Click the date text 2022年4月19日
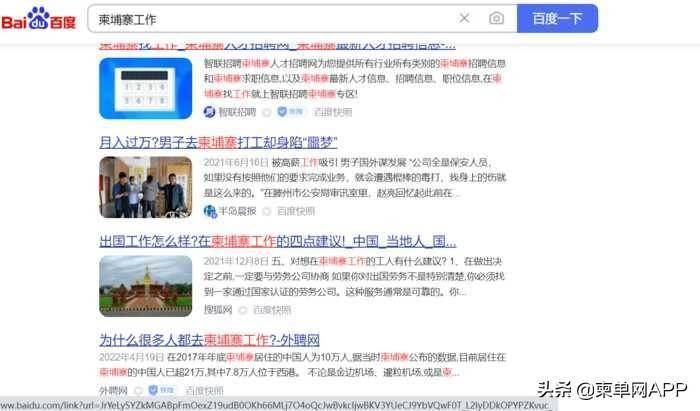The image size is (700, 411). pos(132,357)
